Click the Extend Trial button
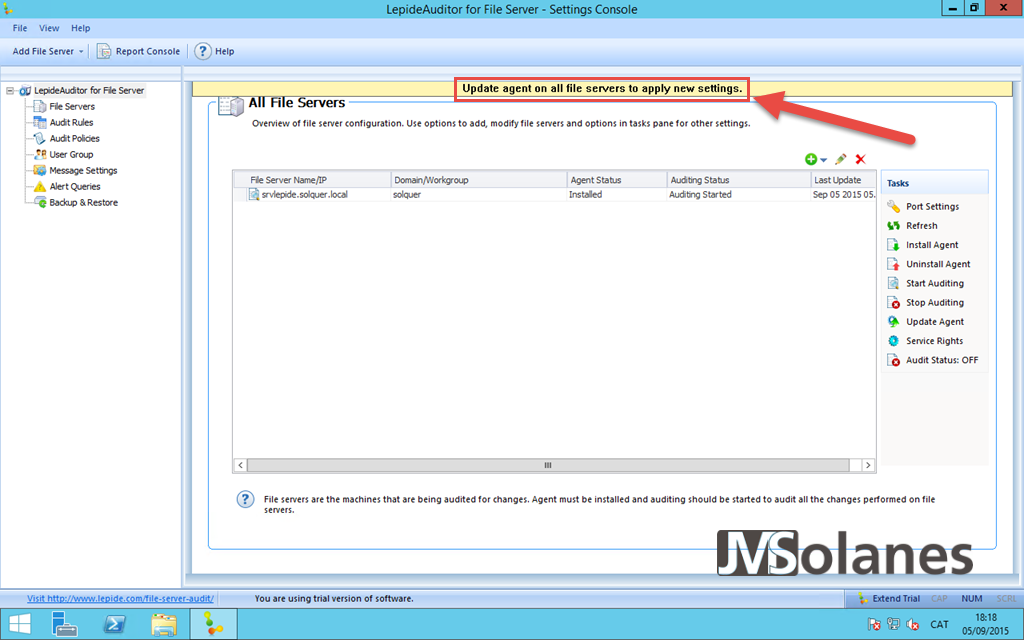This screenshot has height=640, width=1024. (889, 598)
